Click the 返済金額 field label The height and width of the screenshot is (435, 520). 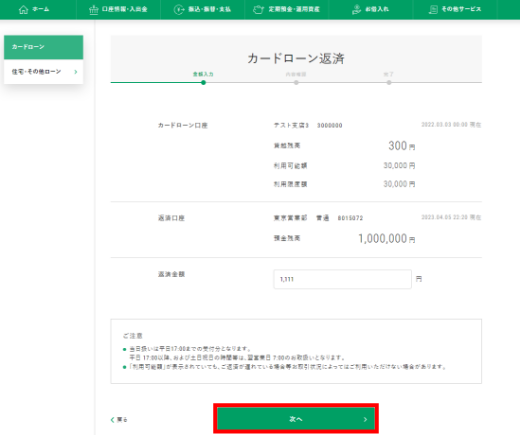click(x=171, y=274)
